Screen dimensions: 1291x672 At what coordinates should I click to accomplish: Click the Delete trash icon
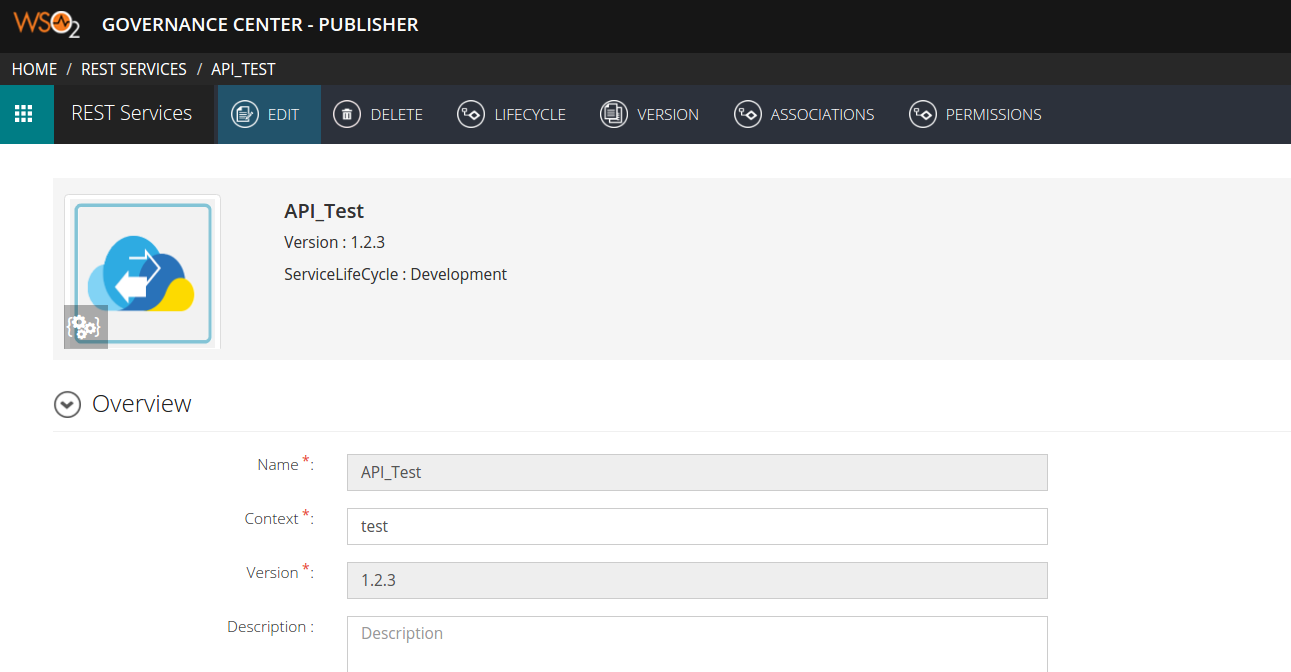click(347, 114)
